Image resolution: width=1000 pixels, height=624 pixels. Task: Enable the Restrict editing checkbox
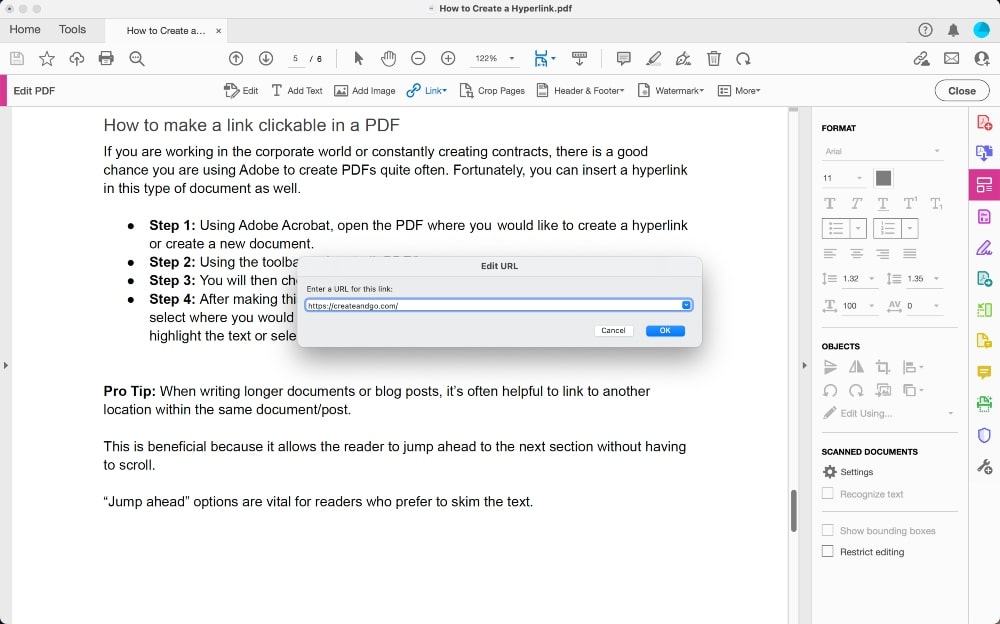(828, 551)
